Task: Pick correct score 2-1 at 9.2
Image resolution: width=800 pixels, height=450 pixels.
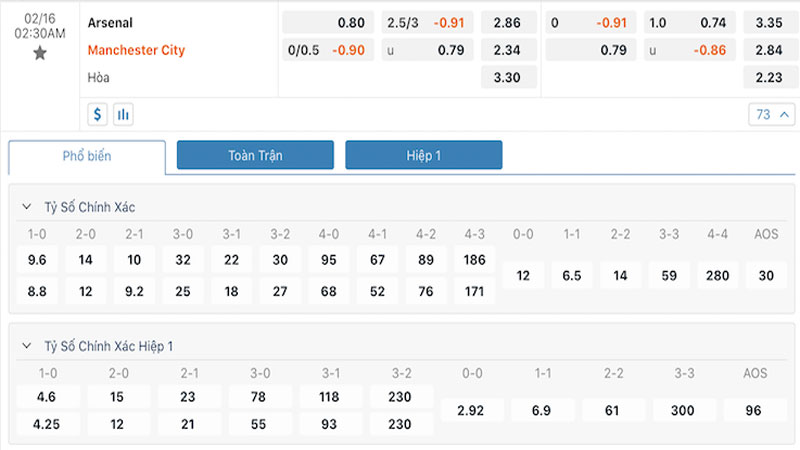Action: [x=134, y=291]
